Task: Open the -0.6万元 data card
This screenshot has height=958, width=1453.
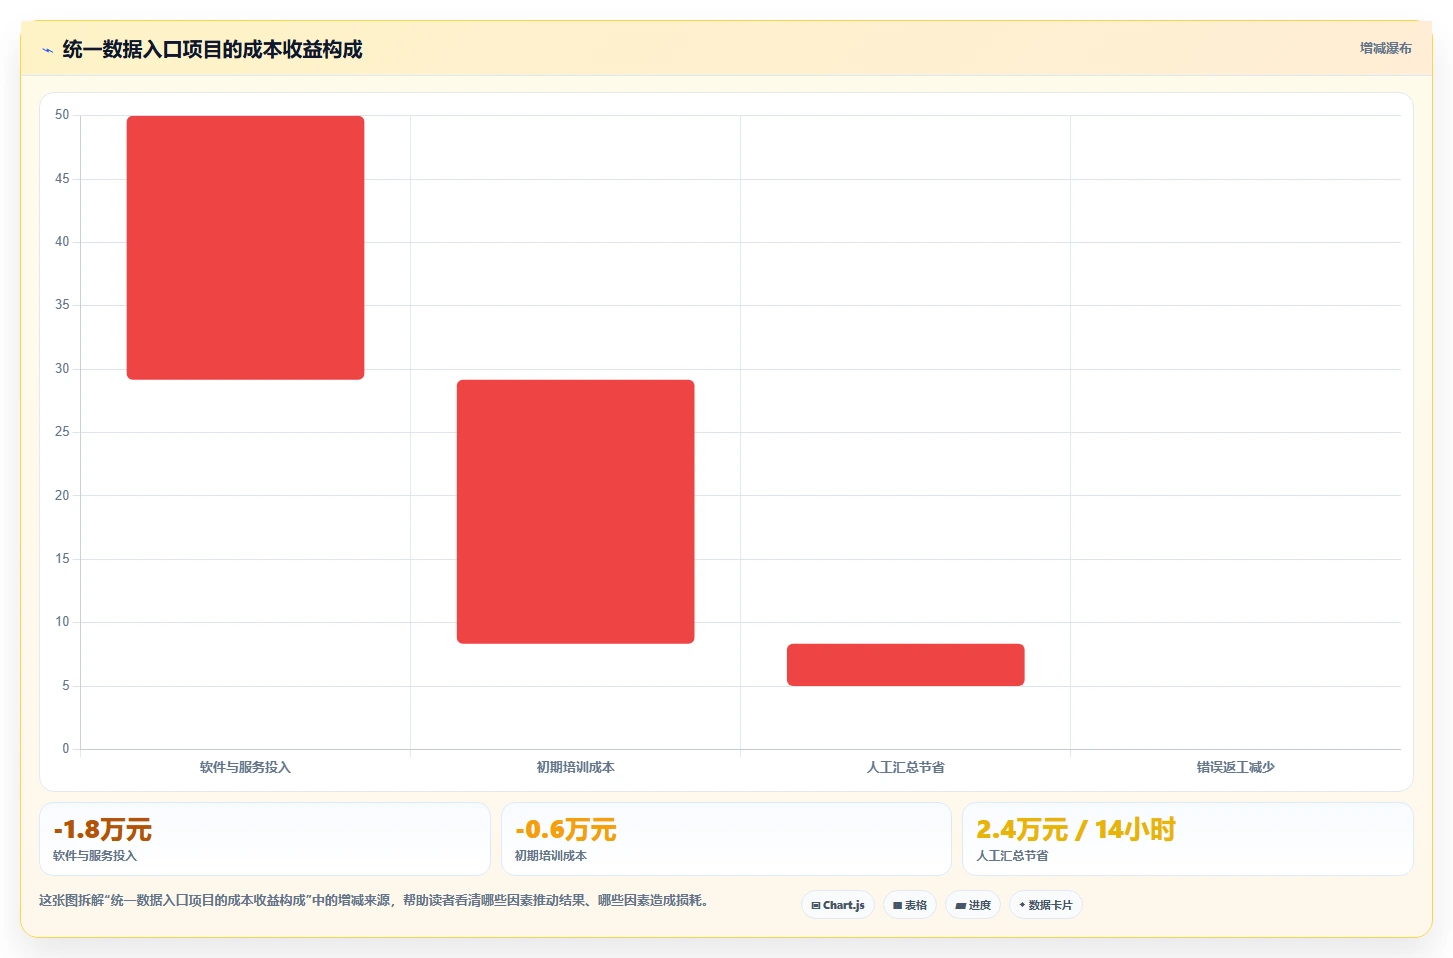Action: coord(726,839)
